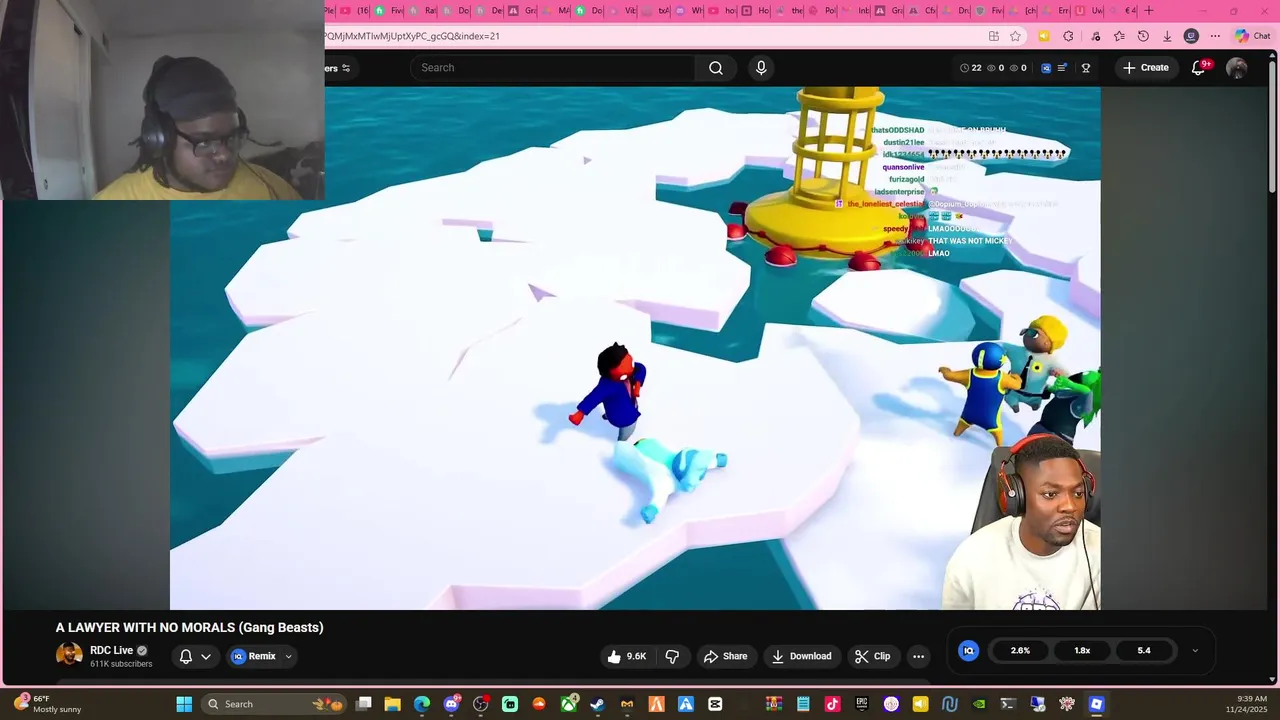Screen dimensions: 1280x720
Task: Open browser downloads icon in toolbar
Action: pos(1167,36)
